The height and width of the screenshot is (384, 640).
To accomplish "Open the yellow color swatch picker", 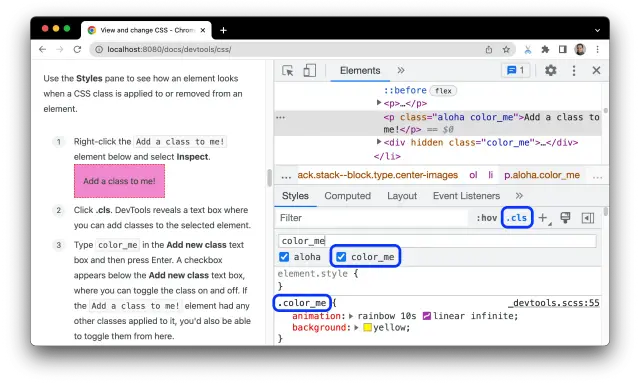I will pyautogui.click(x=367, y=327).
